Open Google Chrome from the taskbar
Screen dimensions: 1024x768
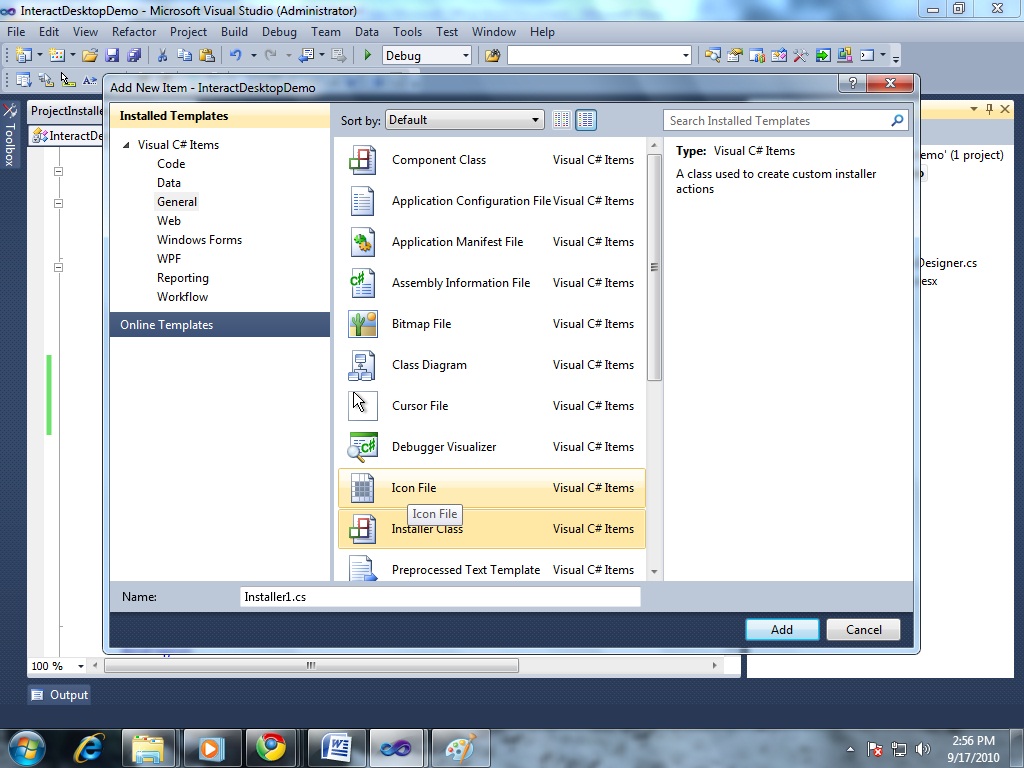point(271,748)
